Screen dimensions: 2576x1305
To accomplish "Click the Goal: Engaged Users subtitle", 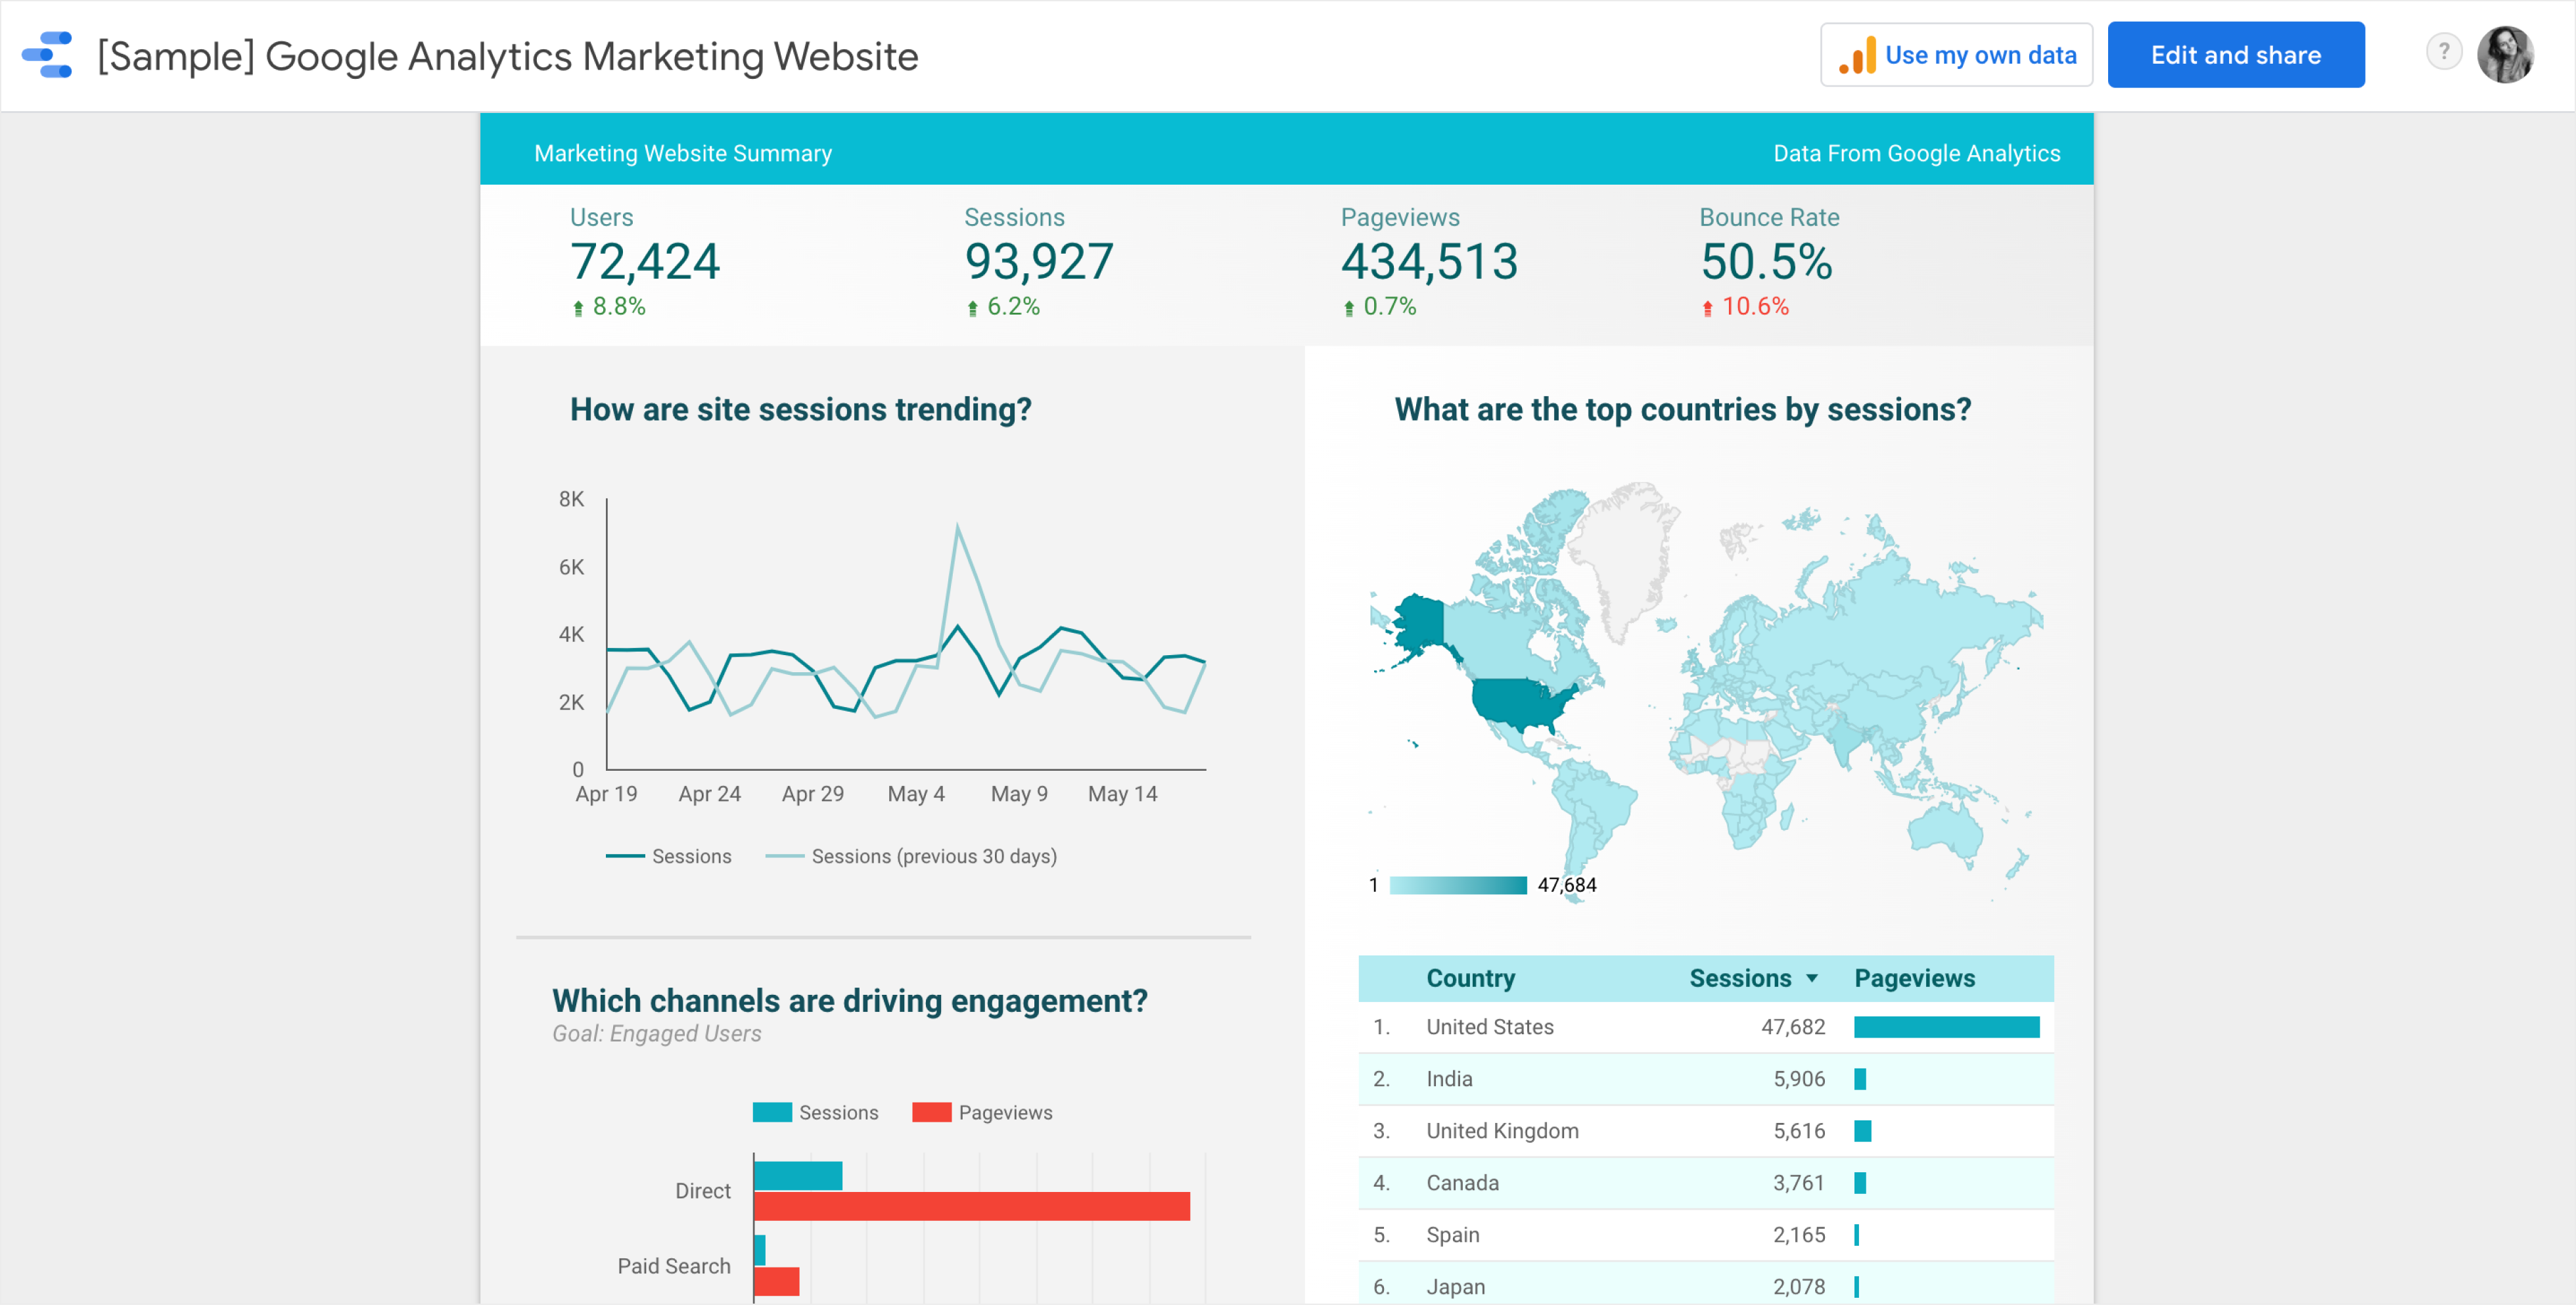I will pyautogui.click(x=656, y=1034).
